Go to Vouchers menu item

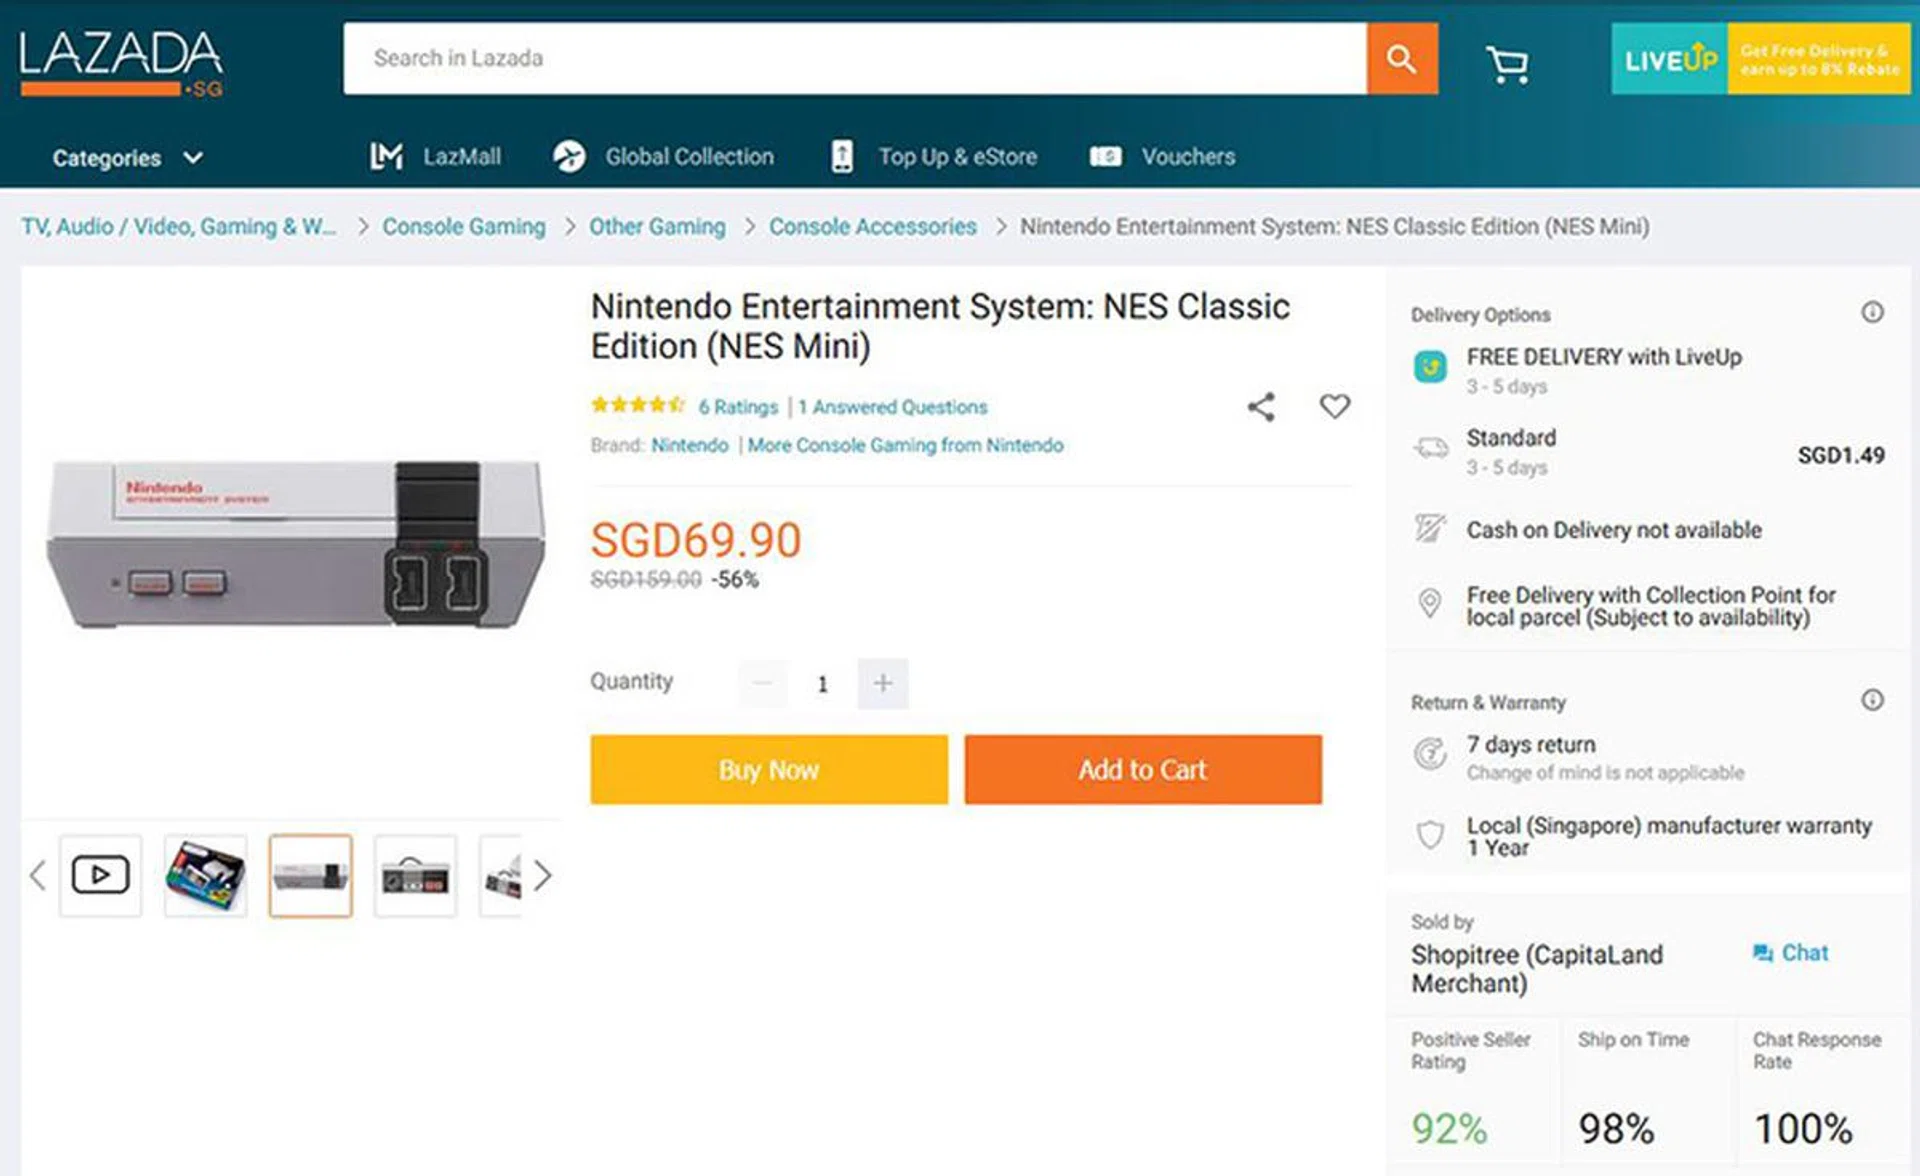point(1163,157)
